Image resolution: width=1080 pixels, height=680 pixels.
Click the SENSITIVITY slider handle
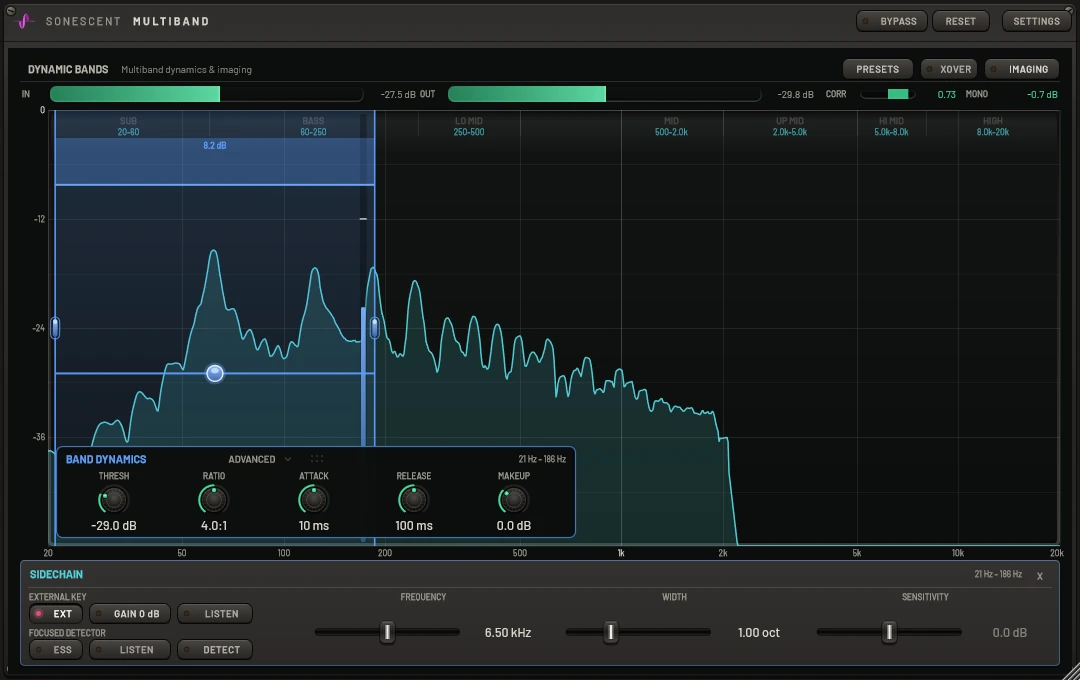click(889, 632)
